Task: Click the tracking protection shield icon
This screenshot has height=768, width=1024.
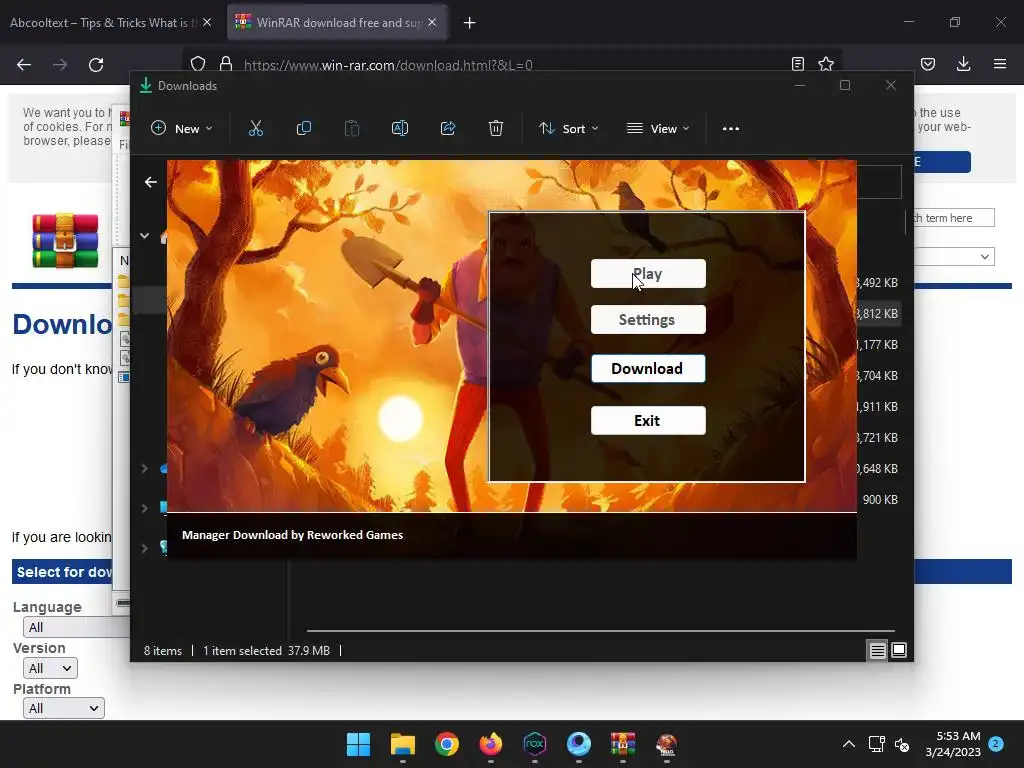Action: click(x=198, y=64)
